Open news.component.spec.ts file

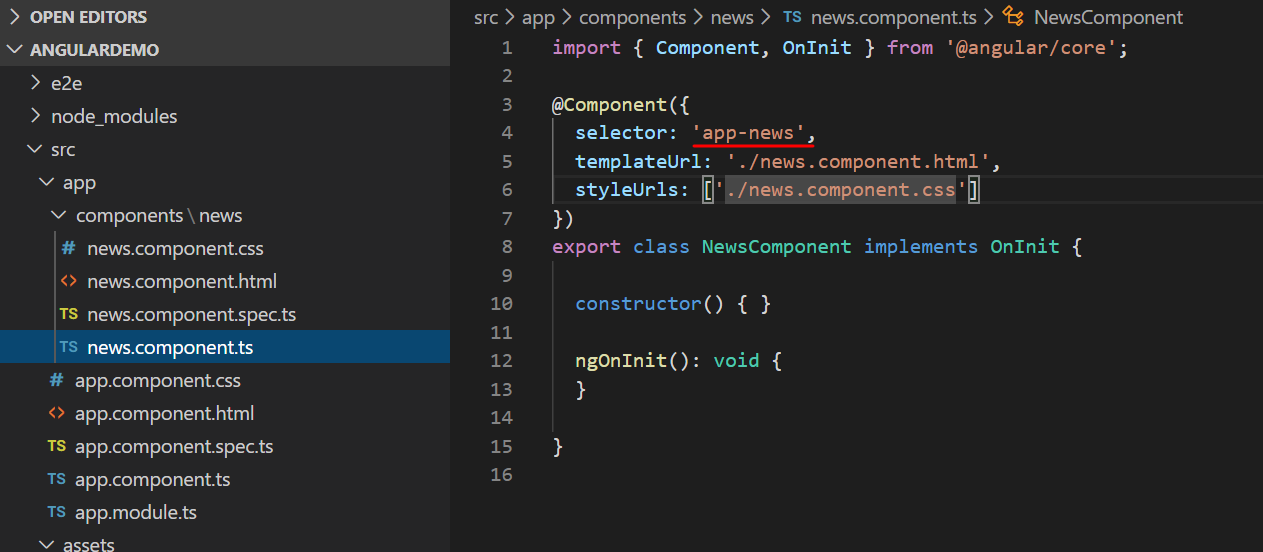(x=191, y=314)
